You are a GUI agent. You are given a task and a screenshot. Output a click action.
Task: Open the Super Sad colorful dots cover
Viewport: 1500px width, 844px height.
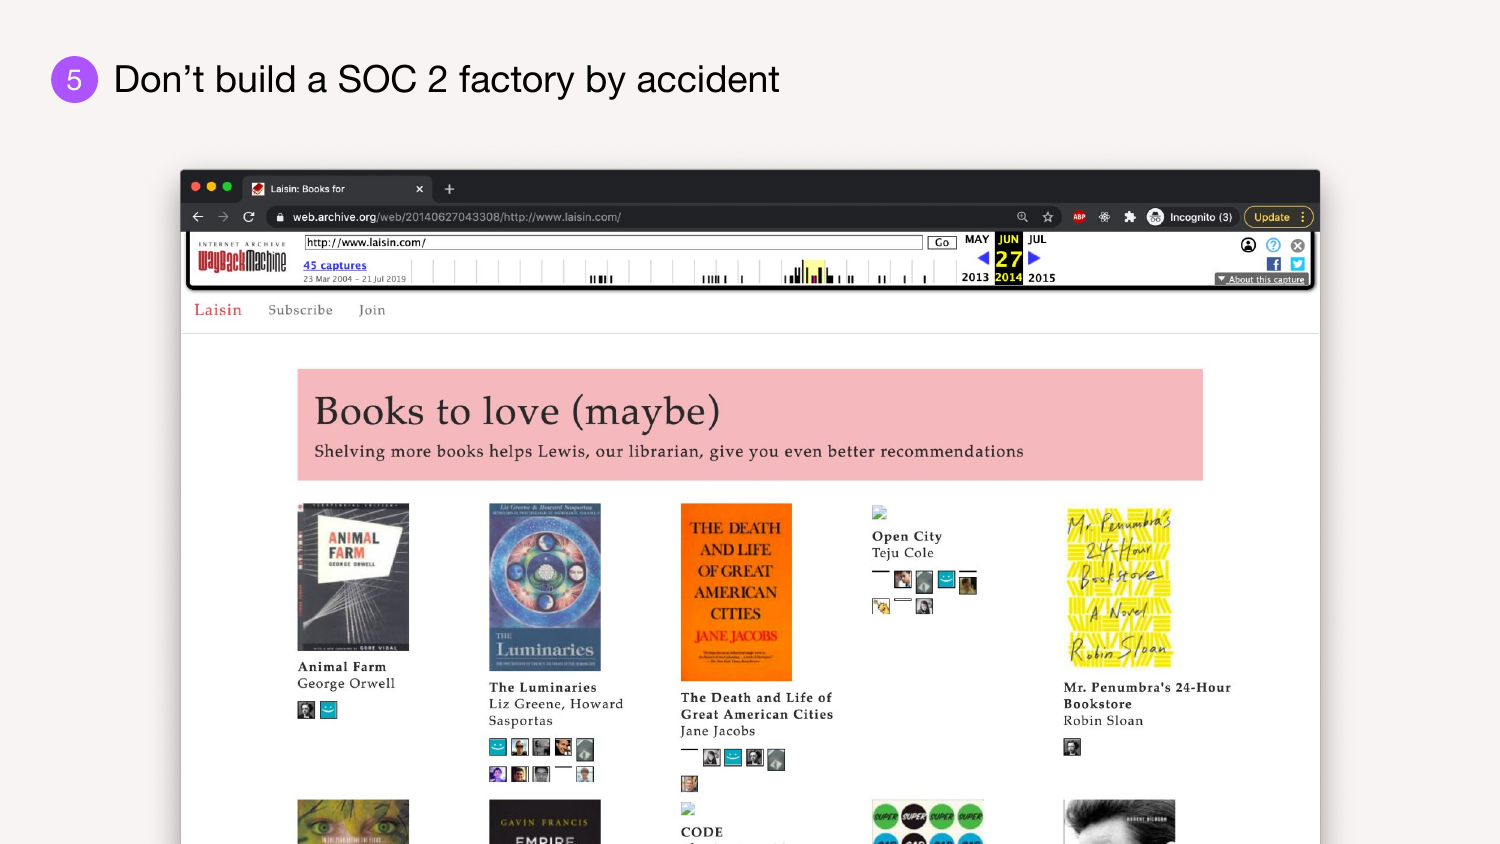coord(928,821)
